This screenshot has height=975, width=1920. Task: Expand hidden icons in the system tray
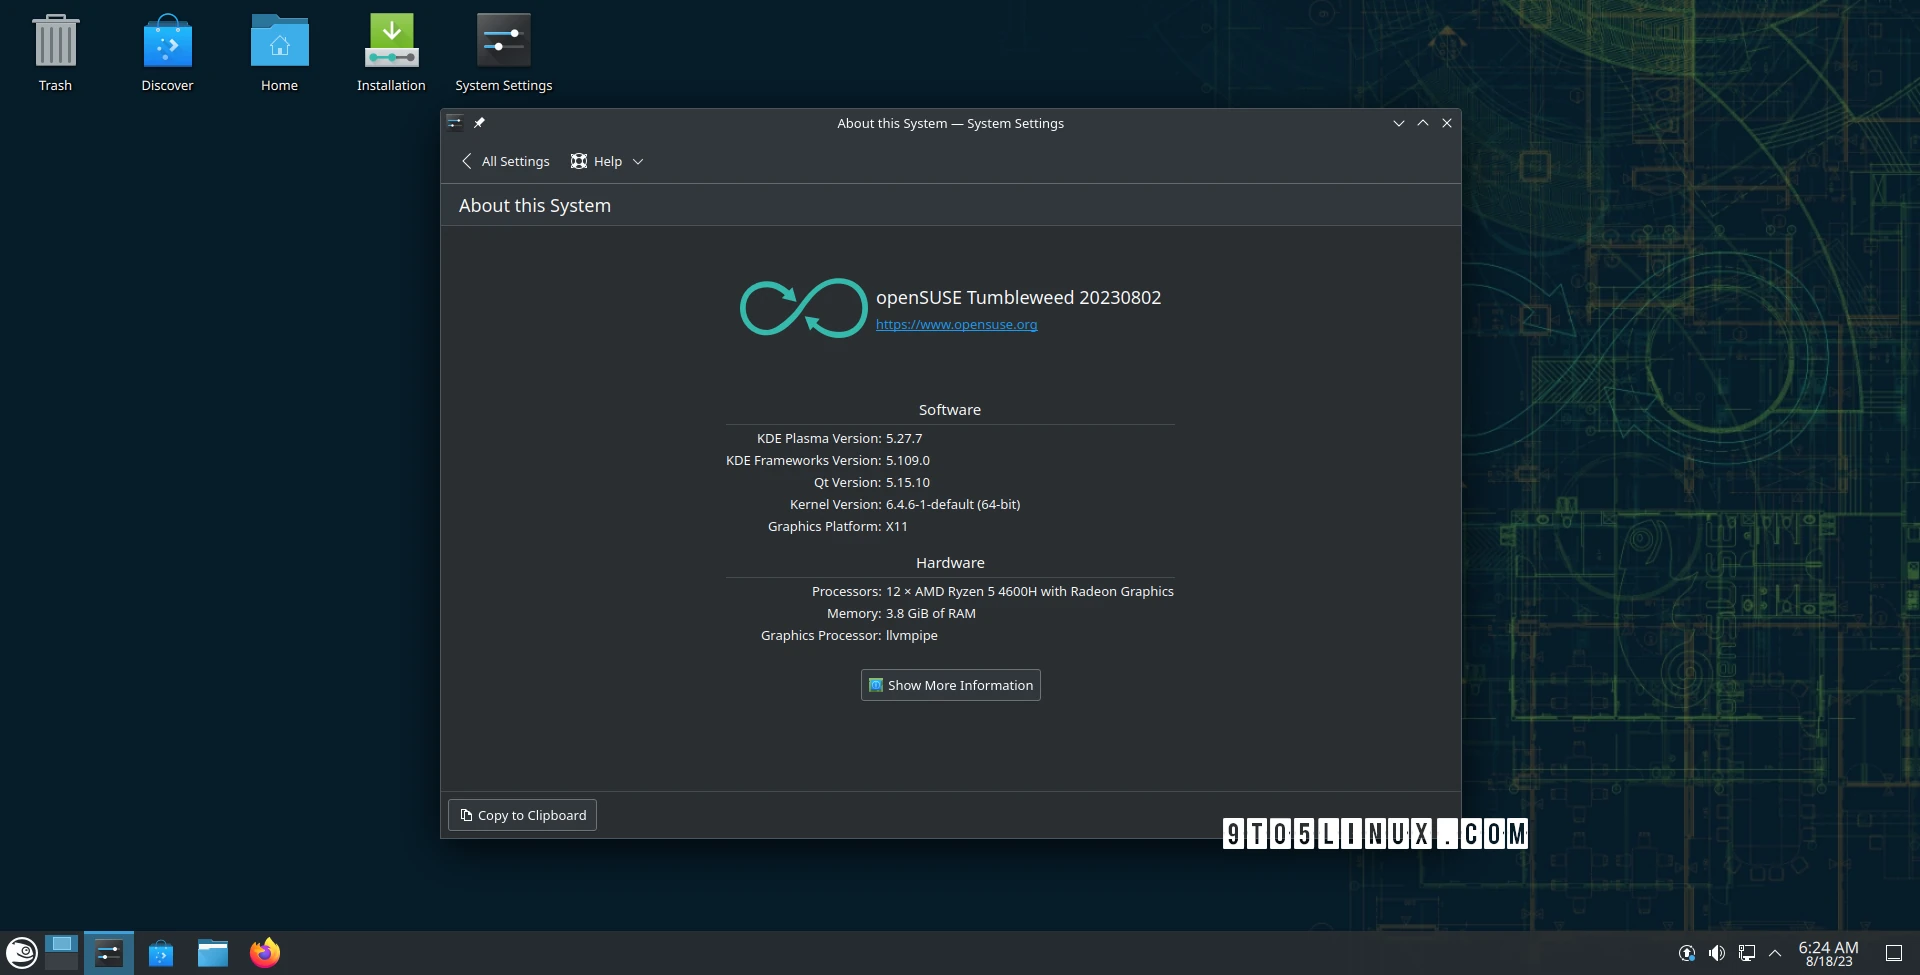[x=1775, y=952]
